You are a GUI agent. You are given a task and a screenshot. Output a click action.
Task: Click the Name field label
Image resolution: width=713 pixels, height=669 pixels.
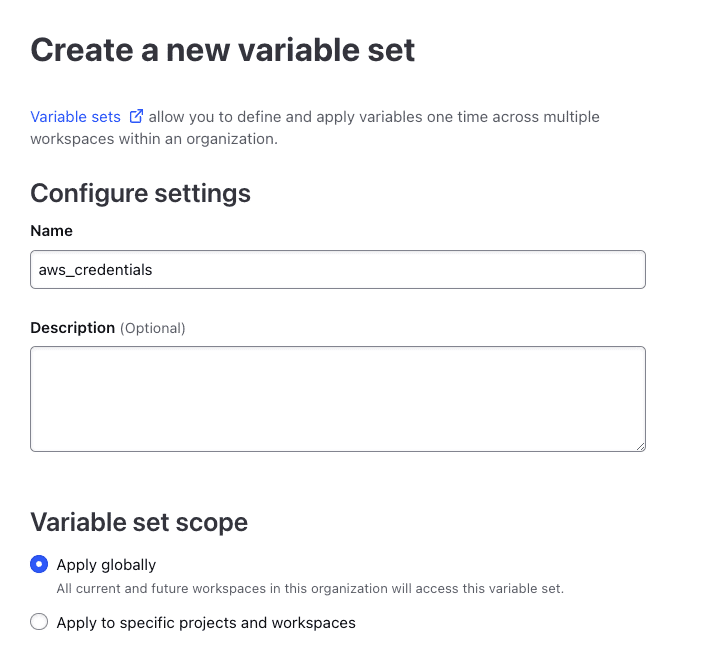tap(51, 231)
